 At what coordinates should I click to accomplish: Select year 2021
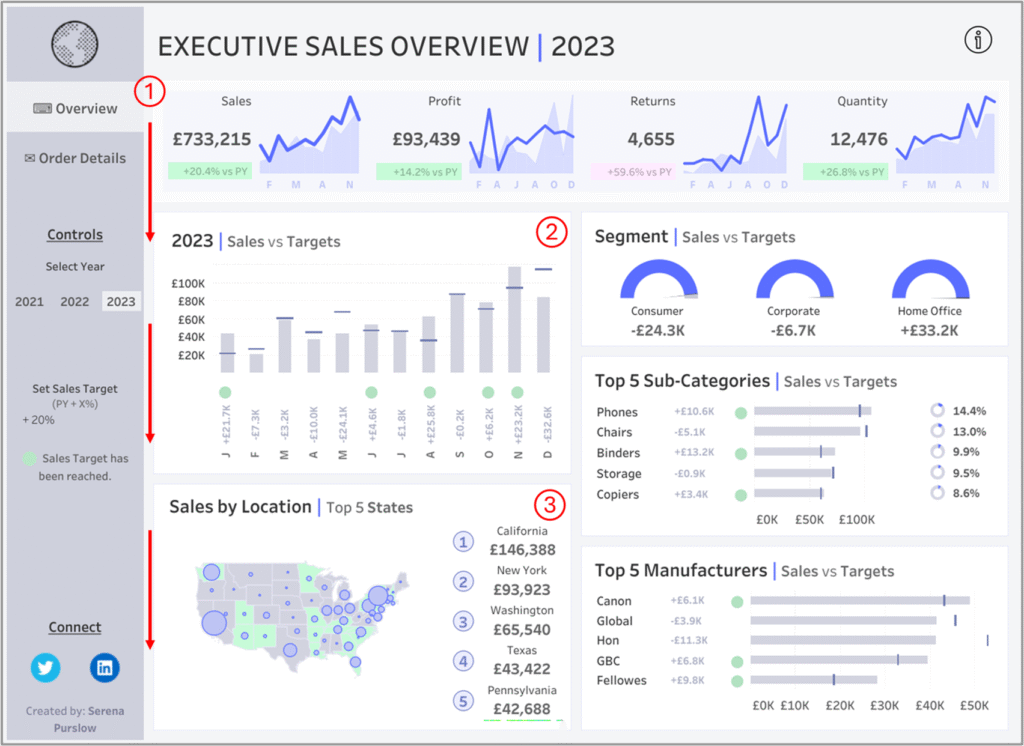point(29,301)
